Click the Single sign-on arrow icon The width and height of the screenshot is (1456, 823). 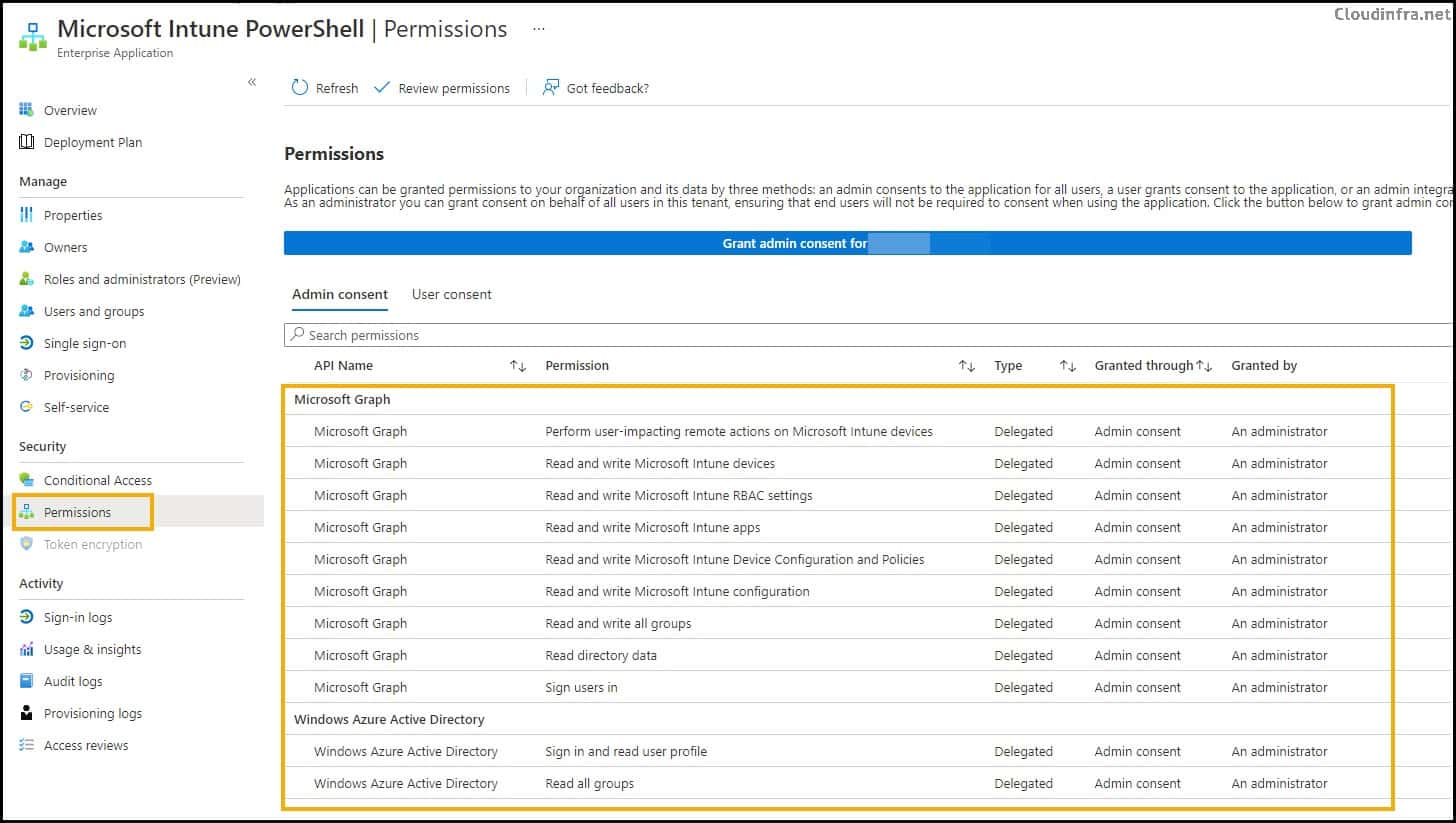(x=27, y=343)
